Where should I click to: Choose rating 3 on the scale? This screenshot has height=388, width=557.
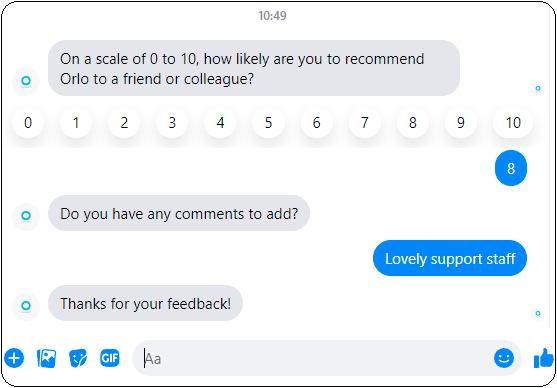click(172, 123)
